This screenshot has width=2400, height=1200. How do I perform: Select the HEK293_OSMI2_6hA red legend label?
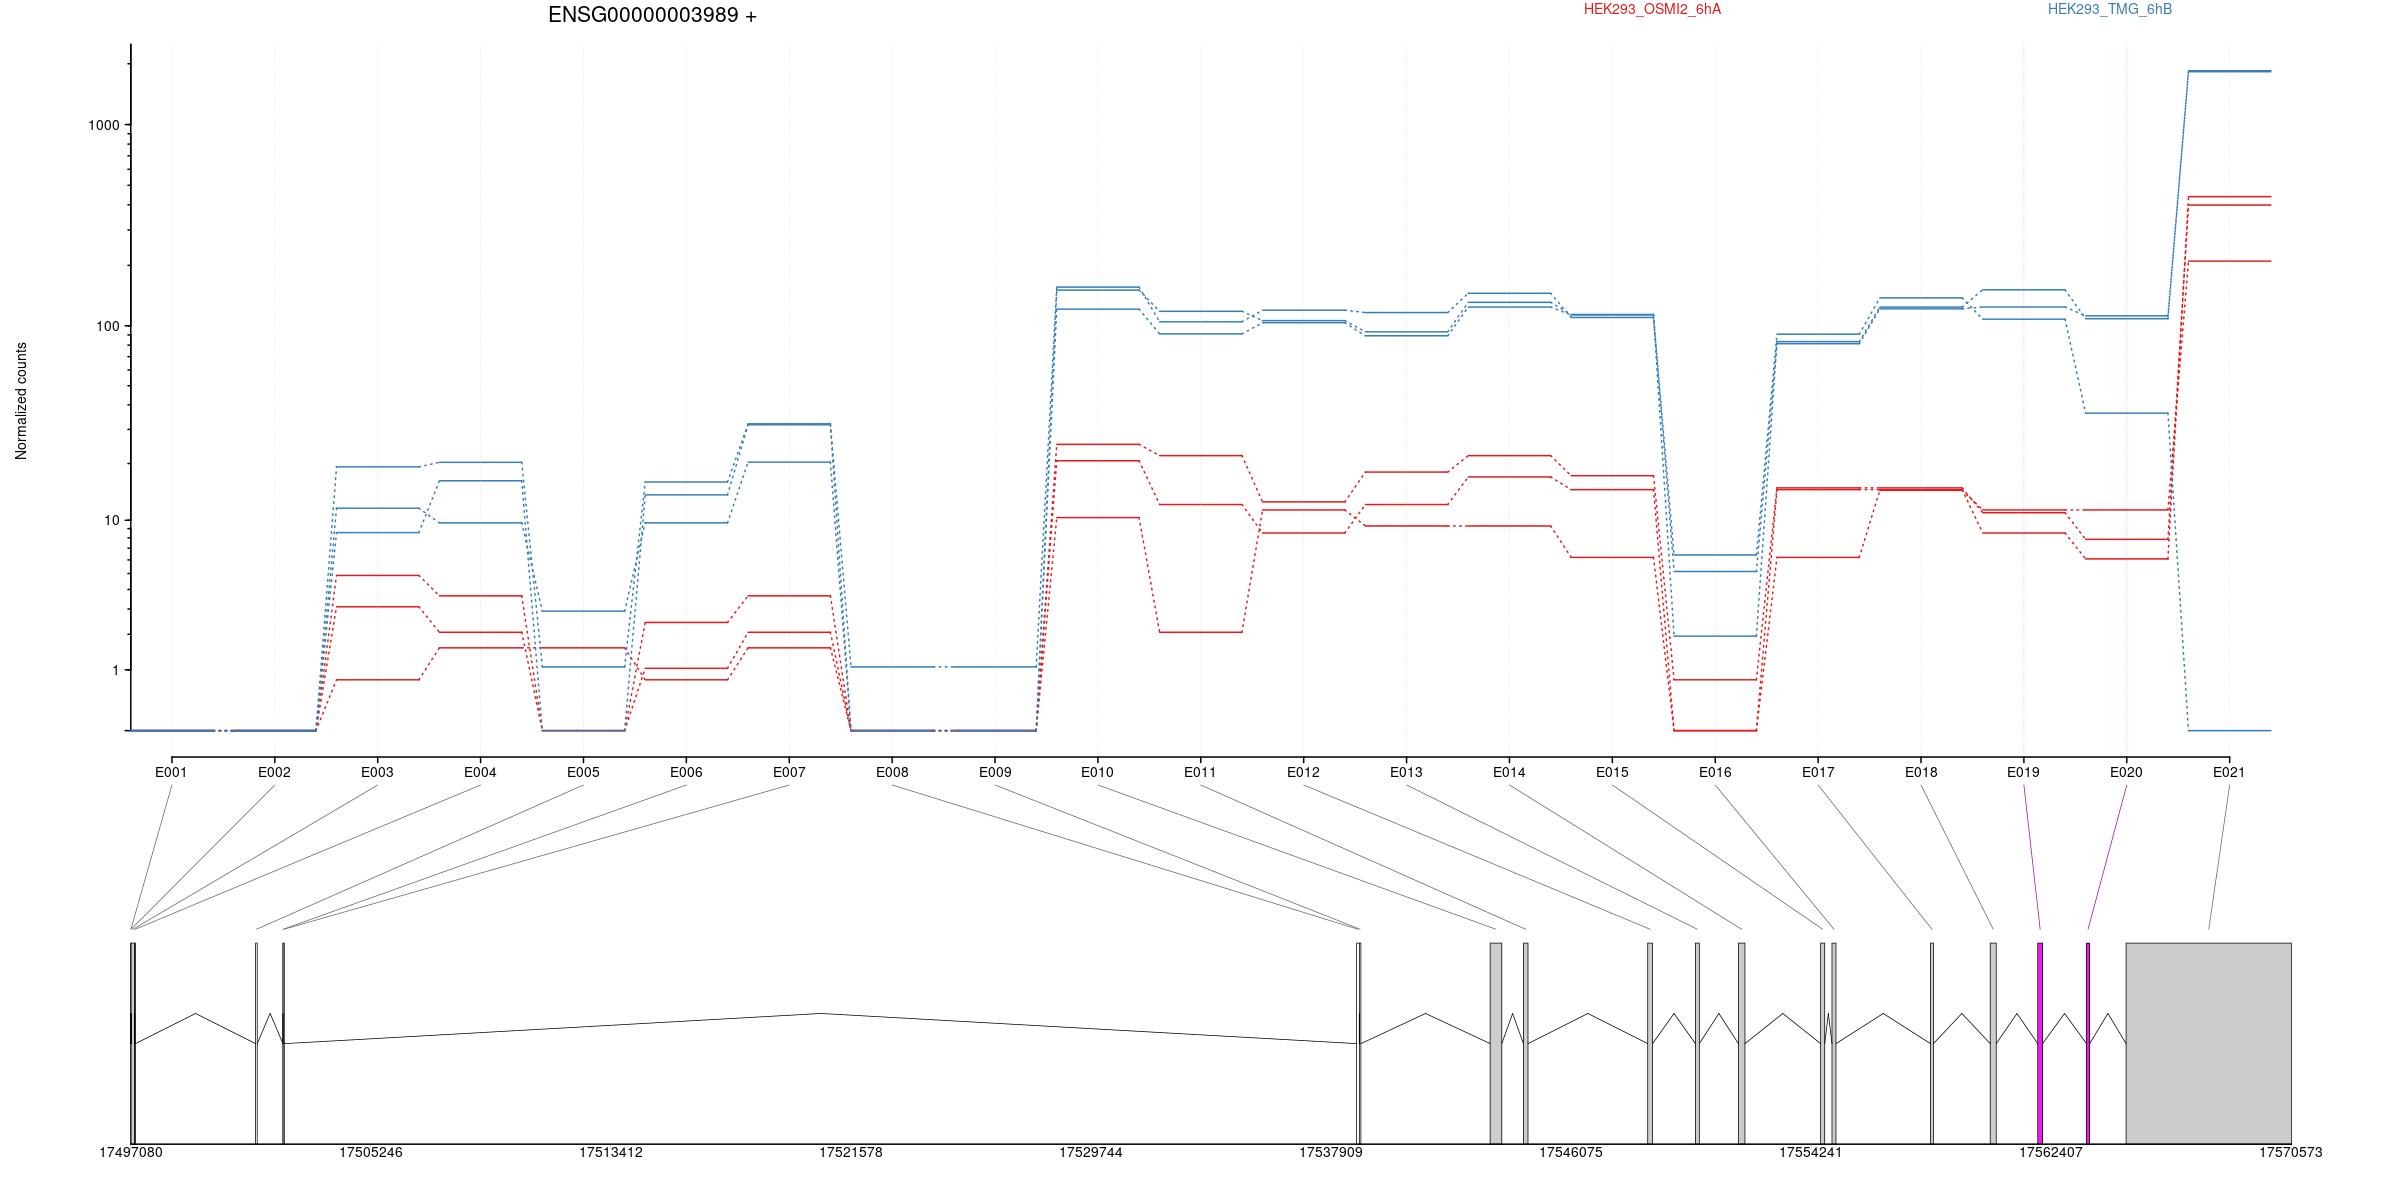tap(1652, 9)
